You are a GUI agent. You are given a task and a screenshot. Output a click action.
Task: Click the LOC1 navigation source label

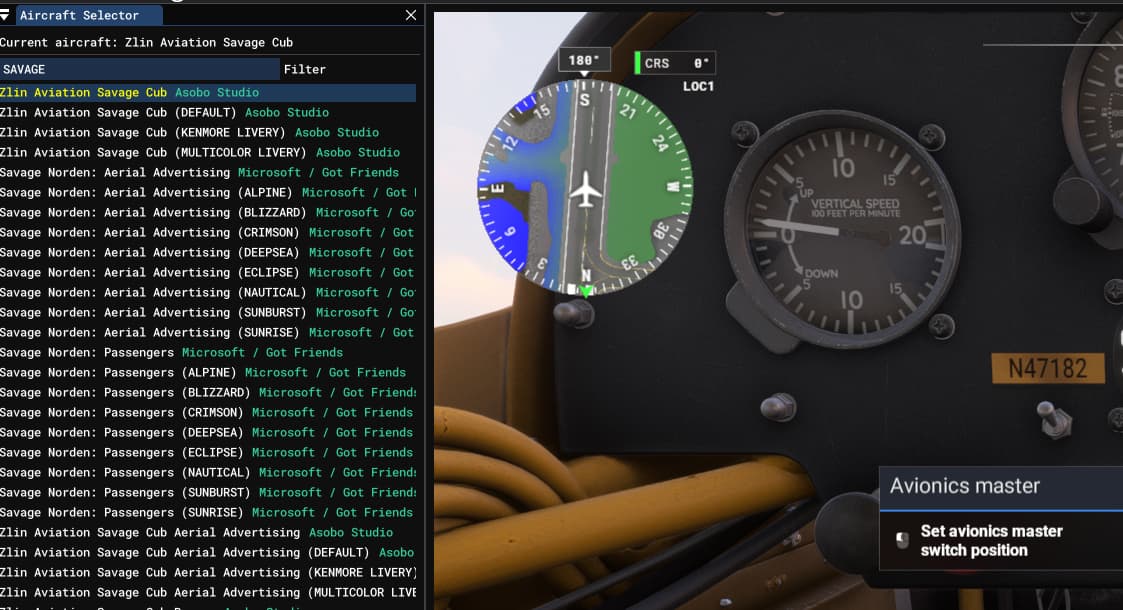click(x=698, y=87)
